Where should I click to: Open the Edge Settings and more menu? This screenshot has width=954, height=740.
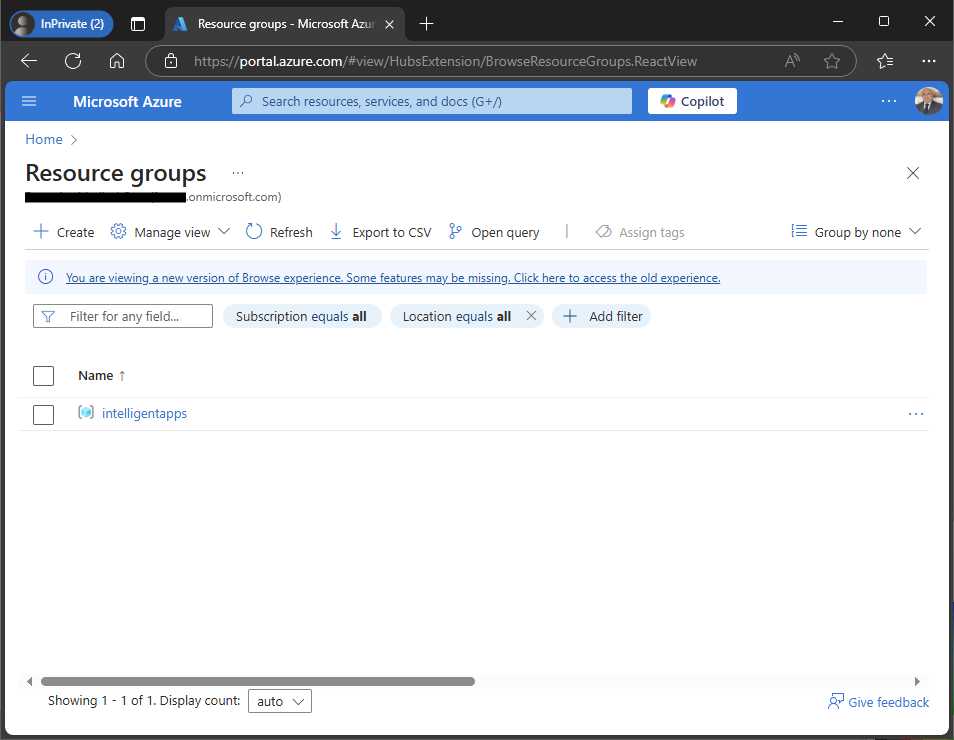point(928,61)
